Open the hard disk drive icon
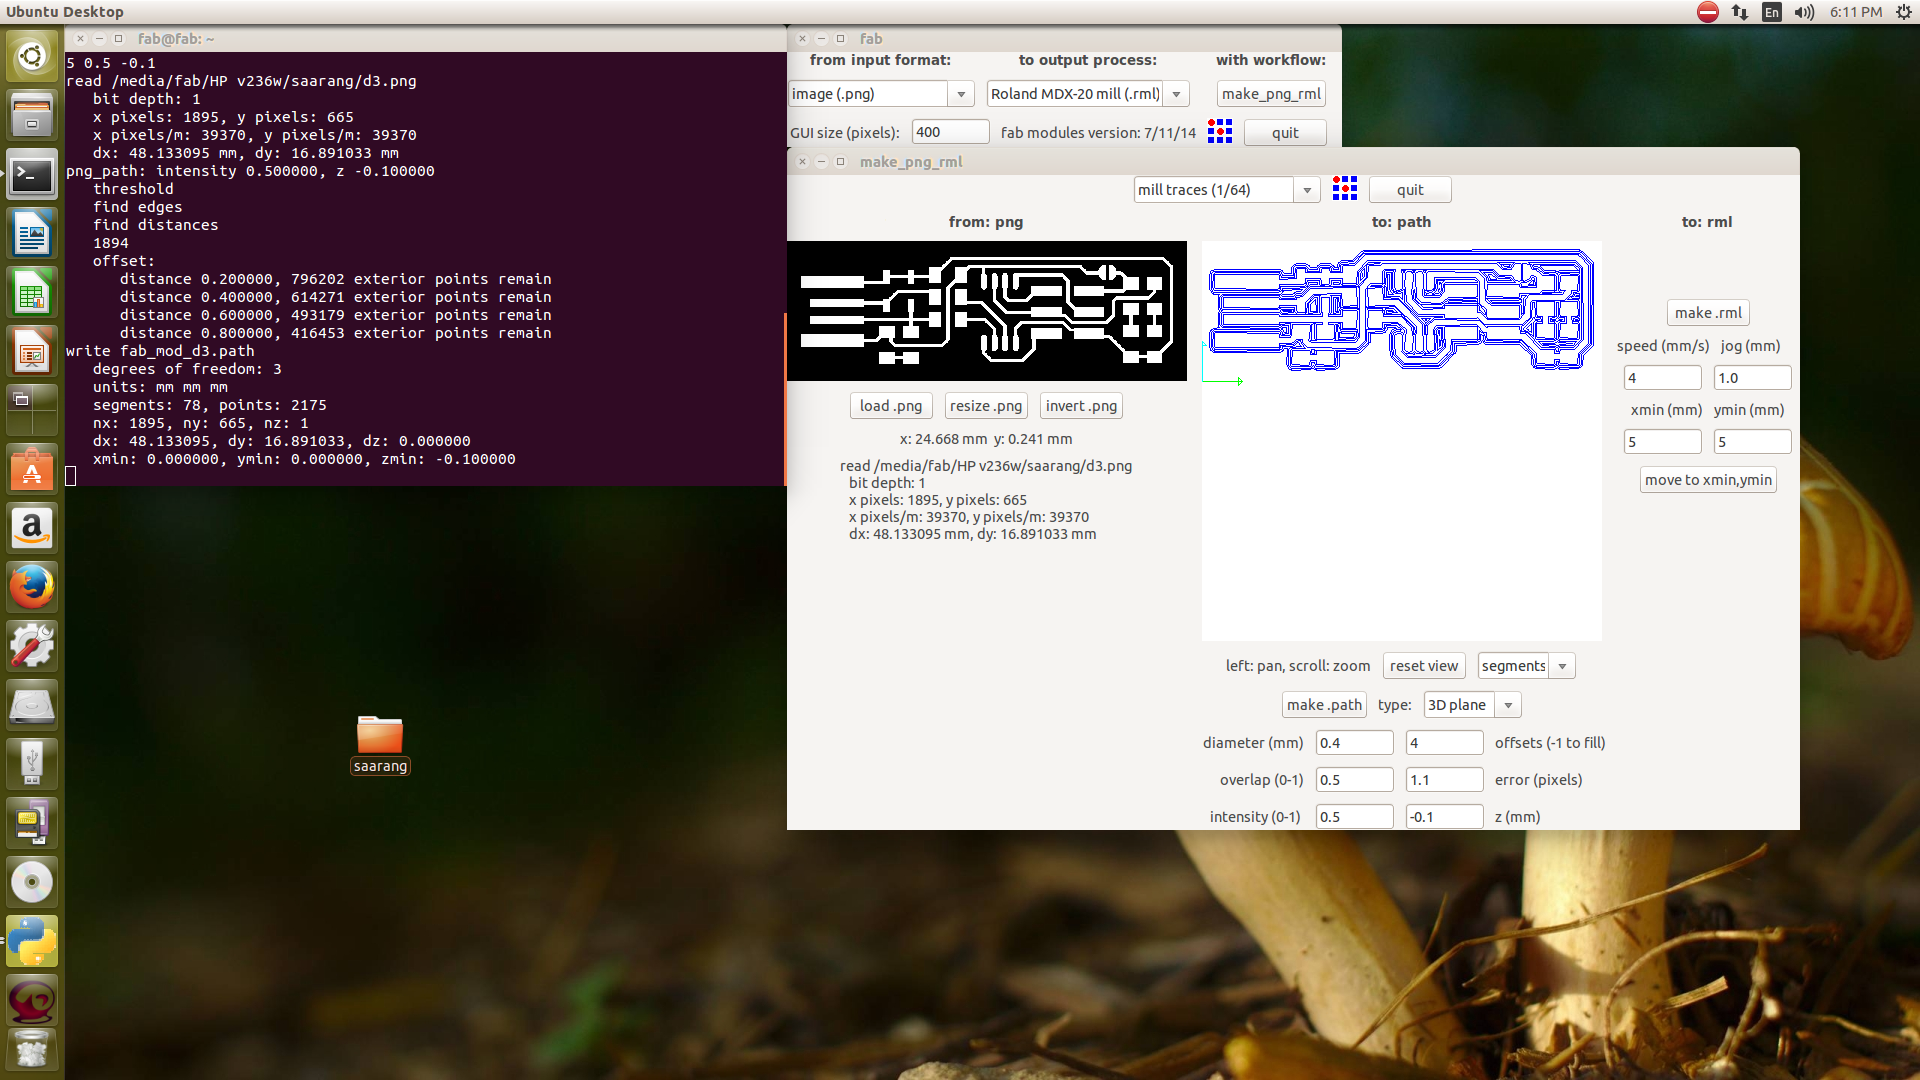This screenshot has height=1080, width=1920. [x=32, y=705]
